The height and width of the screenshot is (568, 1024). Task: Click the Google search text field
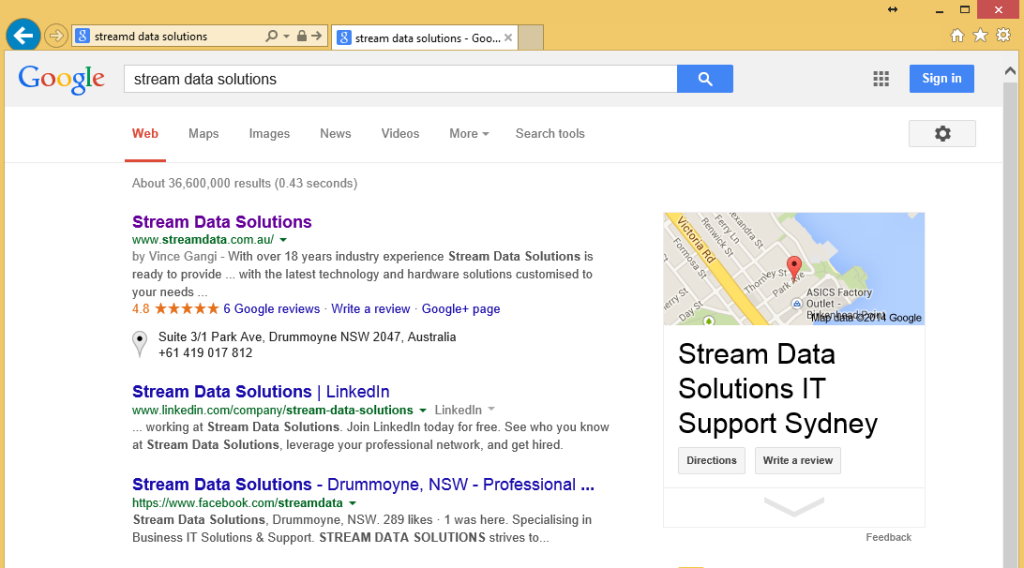pos(400,79)
